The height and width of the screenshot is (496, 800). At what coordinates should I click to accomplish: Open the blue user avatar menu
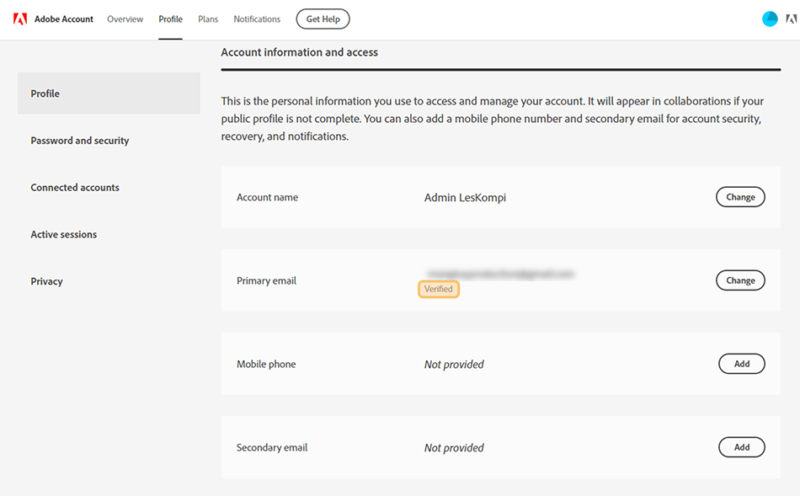coord(769,19)
